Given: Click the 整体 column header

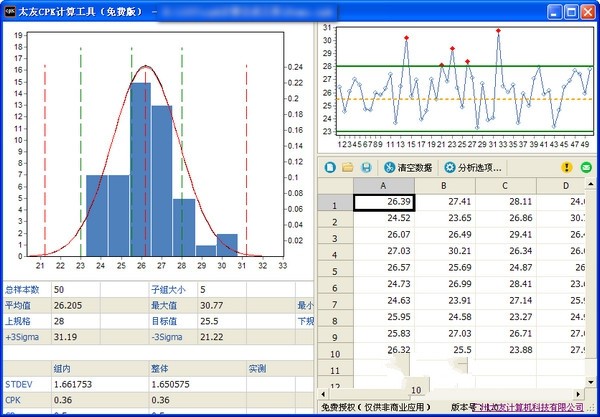Looking at the screenshot, I should click(x=160, y=369).
